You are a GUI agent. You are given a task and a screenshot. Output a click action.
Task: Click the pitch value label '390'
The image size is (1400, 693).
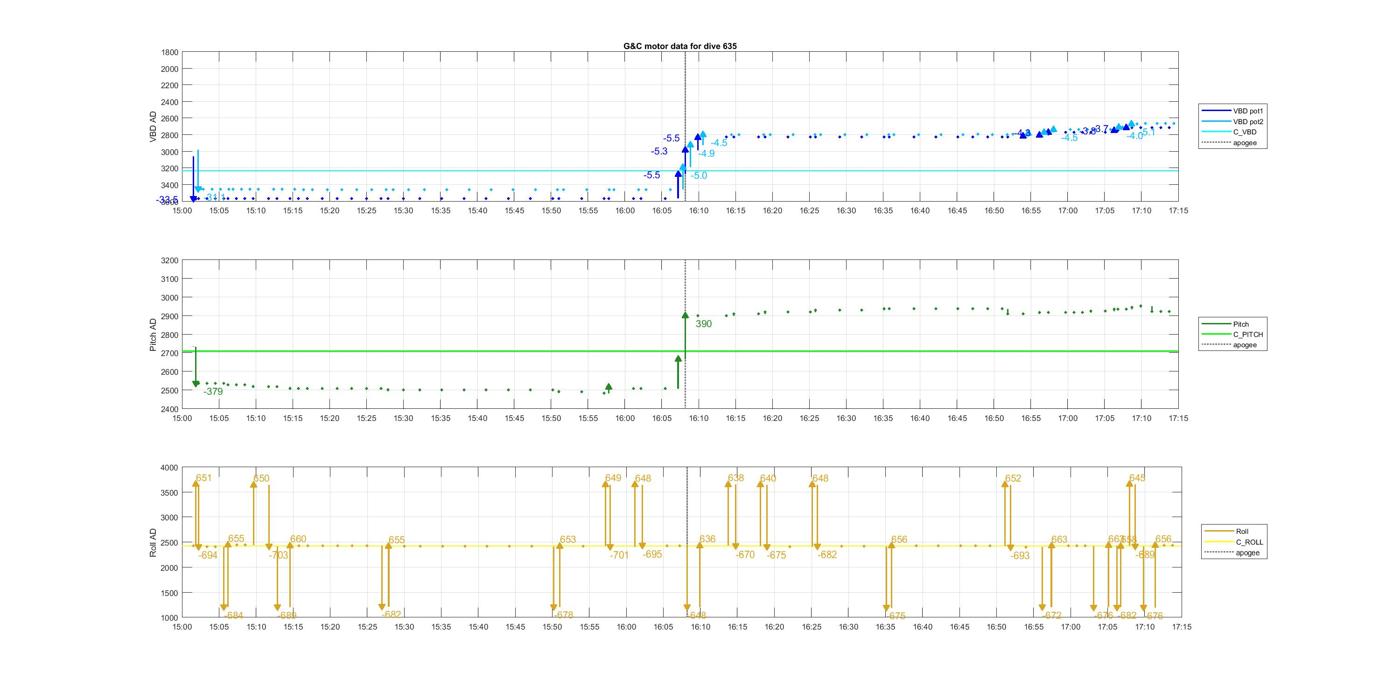point(703,324)
